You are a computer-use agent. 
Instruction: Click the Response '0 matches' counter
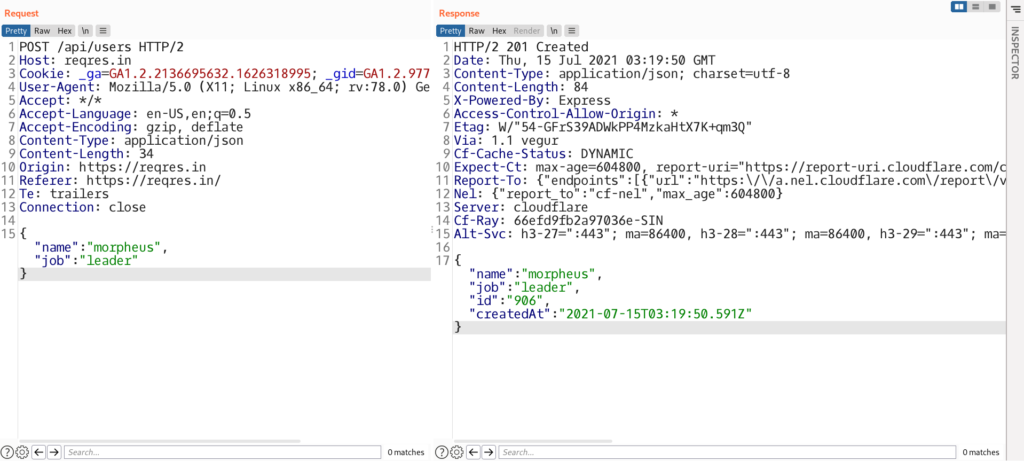click(x=981, y=453)
